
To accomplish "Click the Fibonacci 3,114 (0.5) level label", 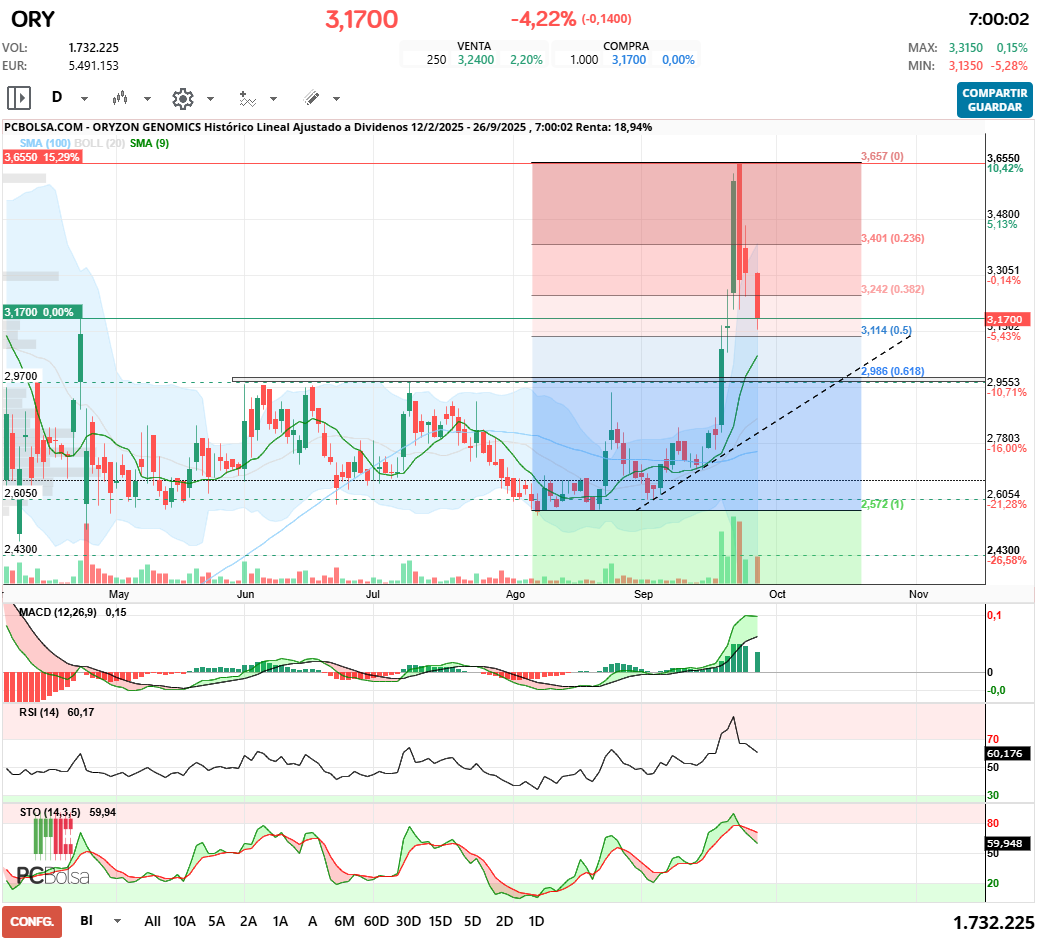I will pyautogui.click(x=886, y=330).
